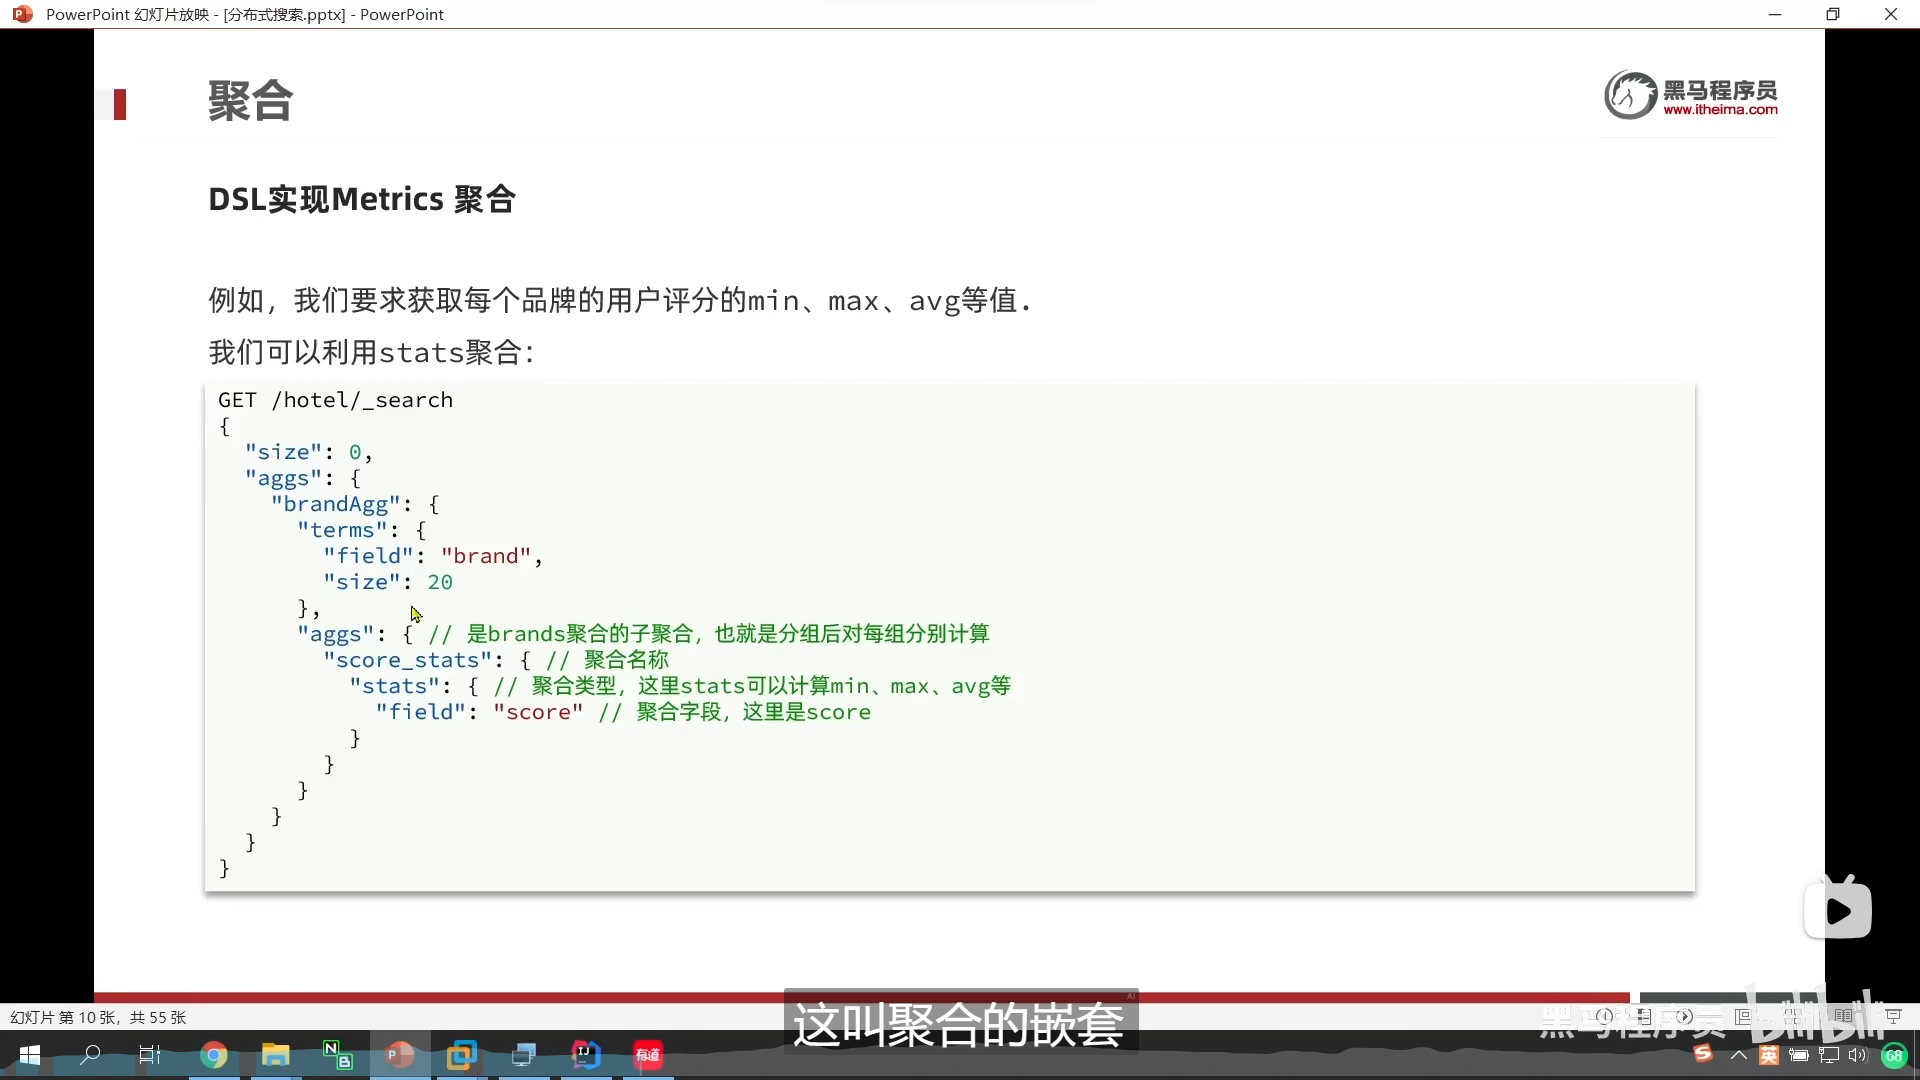Click the slide count text in status bar
Screen dimensions: 1920x1080
click(x=98, y=1017)
